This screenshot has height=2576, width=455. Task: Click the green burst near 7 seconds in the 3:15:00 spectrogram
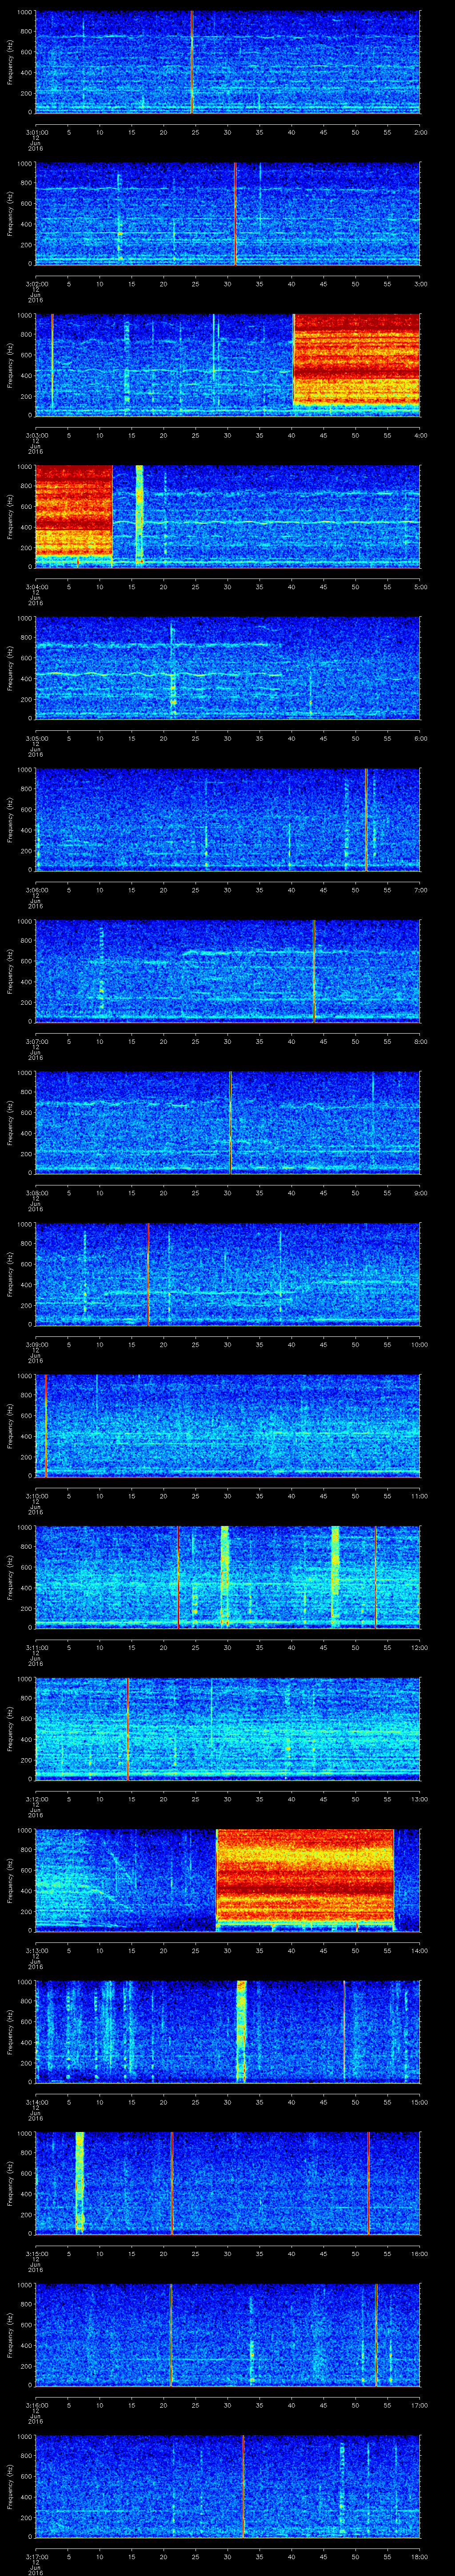click(80, 2183)
